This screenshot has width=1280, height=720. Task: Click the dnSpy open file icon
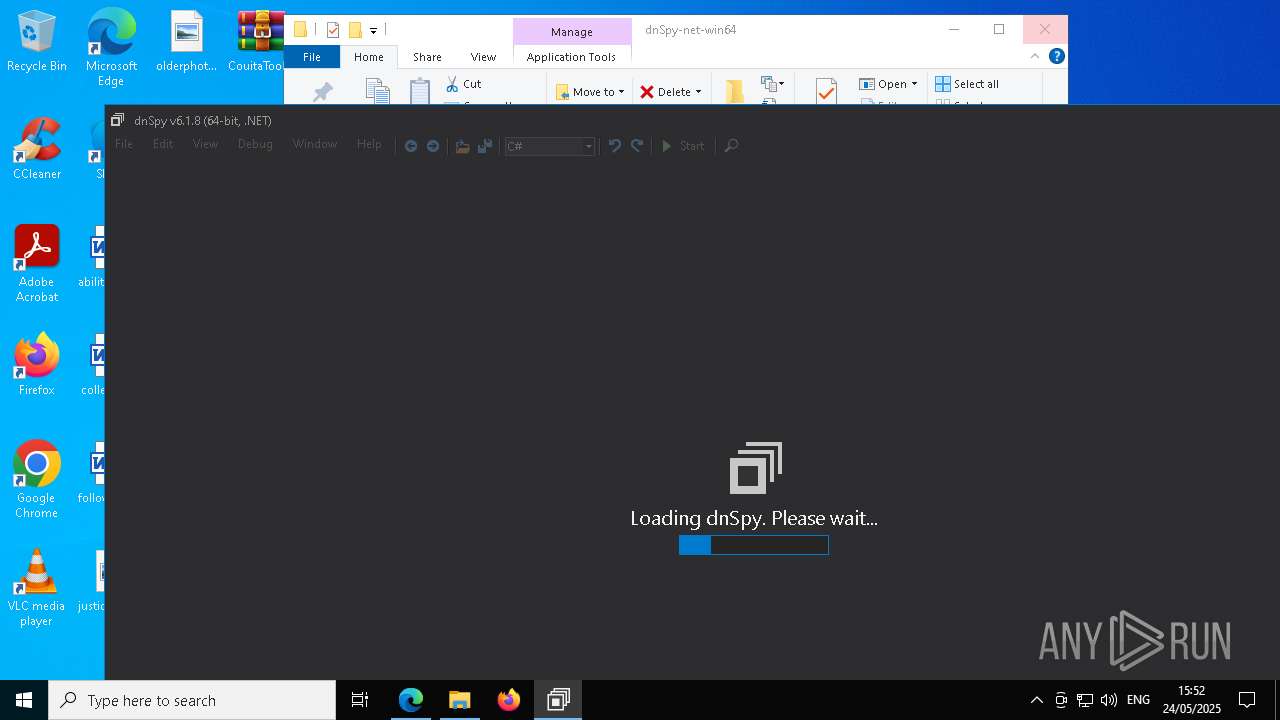462,146
